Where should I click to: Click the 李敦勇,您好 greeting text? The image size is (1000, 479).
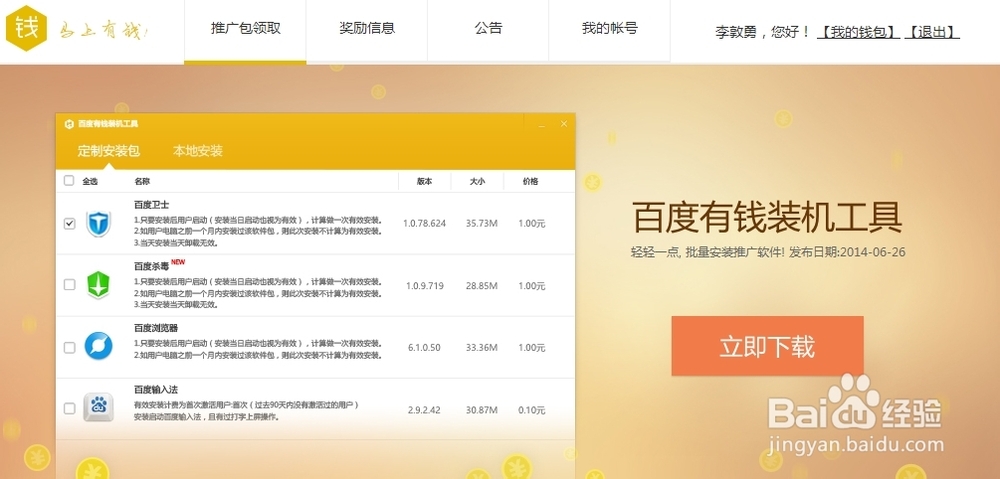click(763, 32)
